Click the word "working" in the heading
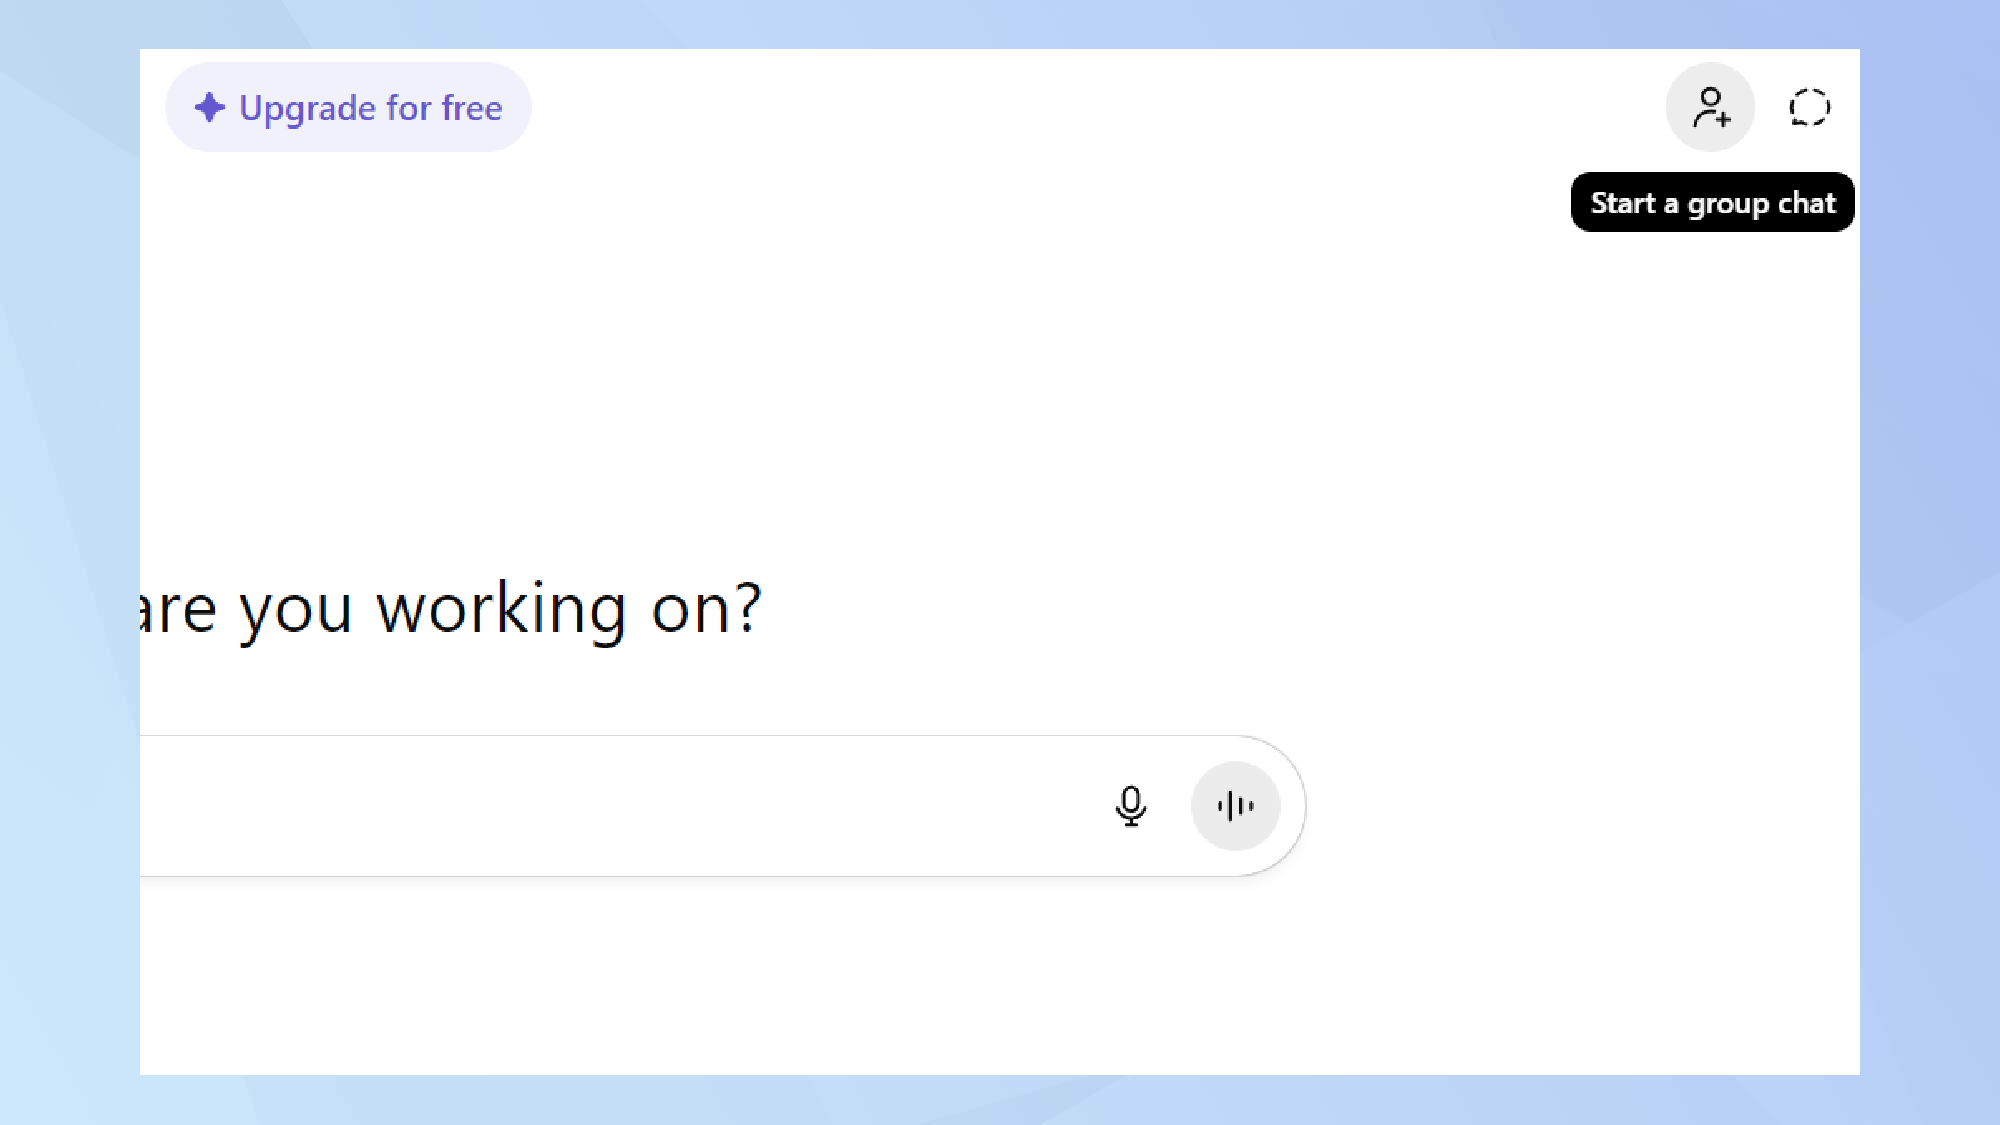 [501, 608]
